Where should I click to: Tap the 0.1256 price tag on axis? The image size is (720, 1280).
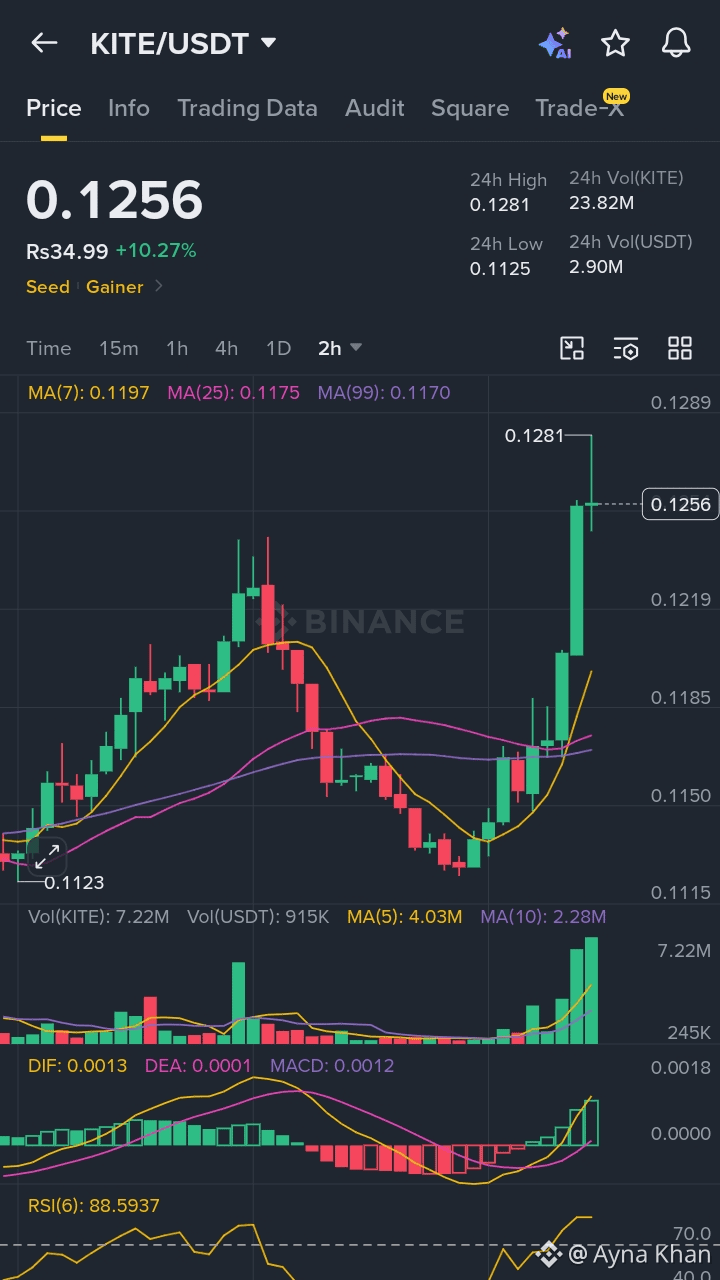[681, 504]
